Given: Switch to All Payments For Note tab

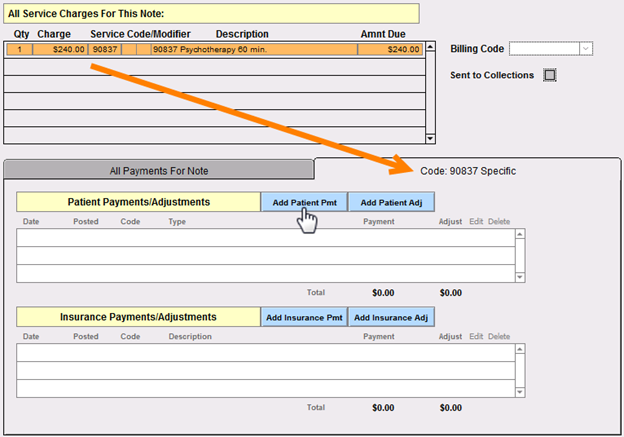Looking at the screenshot, I should (x=159, y=171).
